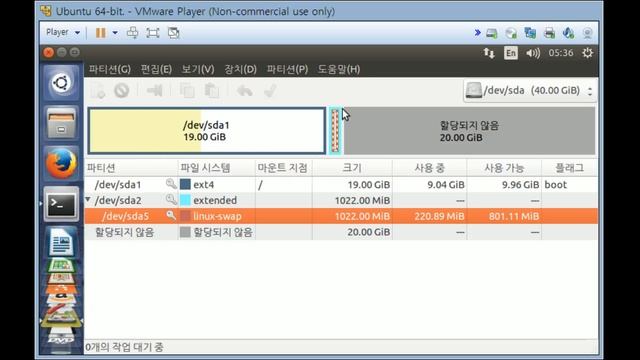The image size is (640, 360).
Task: Click the gray unallocated filesystem swatch
Action: click(x=185, y=232)
